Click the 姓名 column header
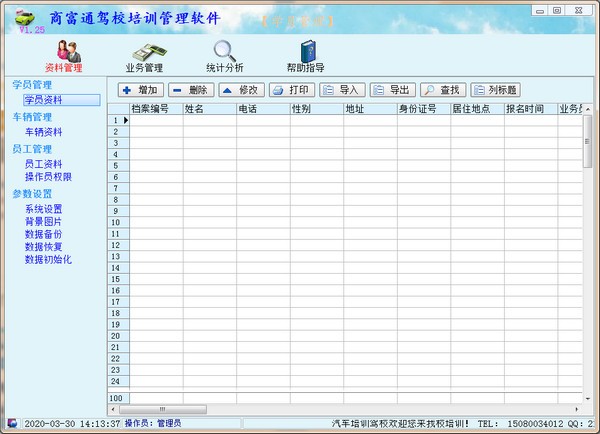 click(x=209, y=109)
